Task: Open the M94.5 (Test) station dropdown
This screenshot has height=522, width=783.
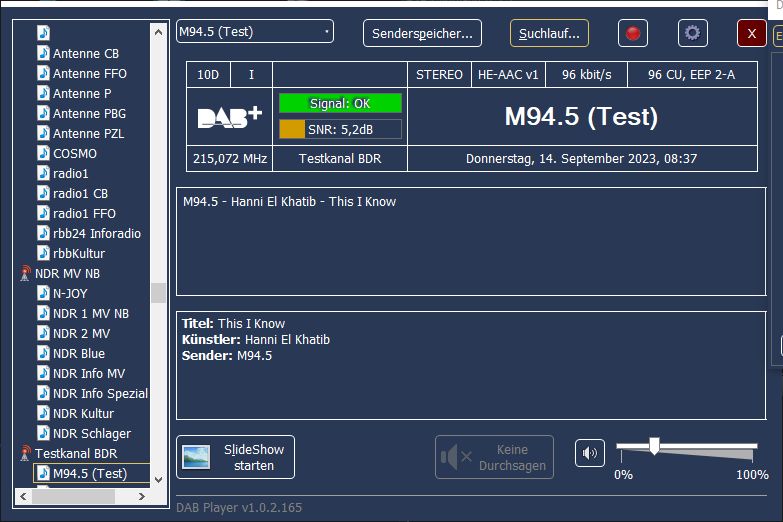Action: [x=255, y=32]
